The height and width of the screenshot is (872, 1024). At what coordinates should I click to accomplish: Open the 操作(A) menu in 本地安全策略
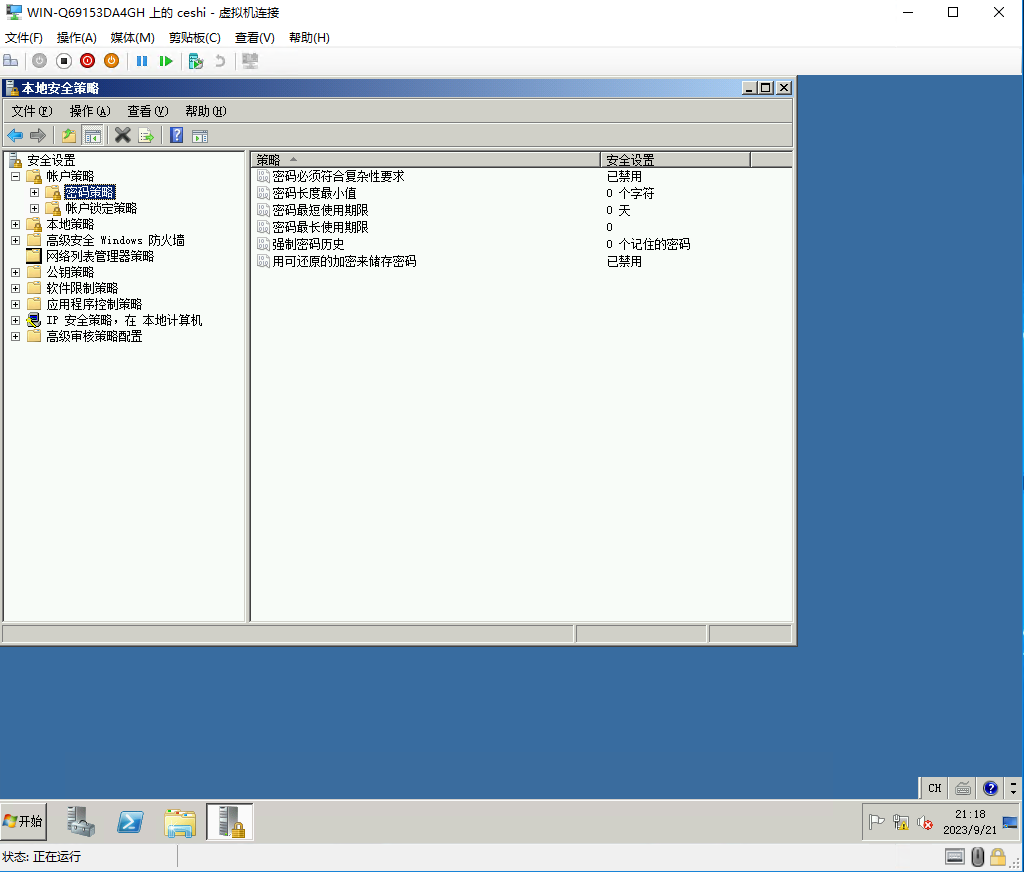pos(89,111)
